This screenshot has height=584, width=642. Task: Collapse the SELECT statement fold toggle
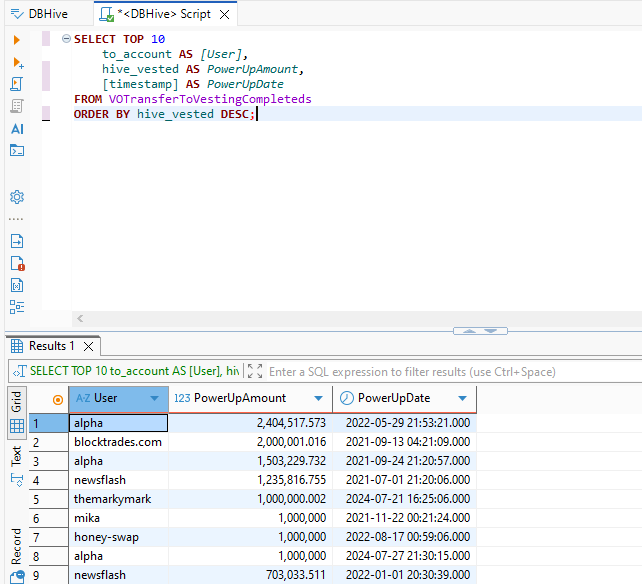(66, 38)
